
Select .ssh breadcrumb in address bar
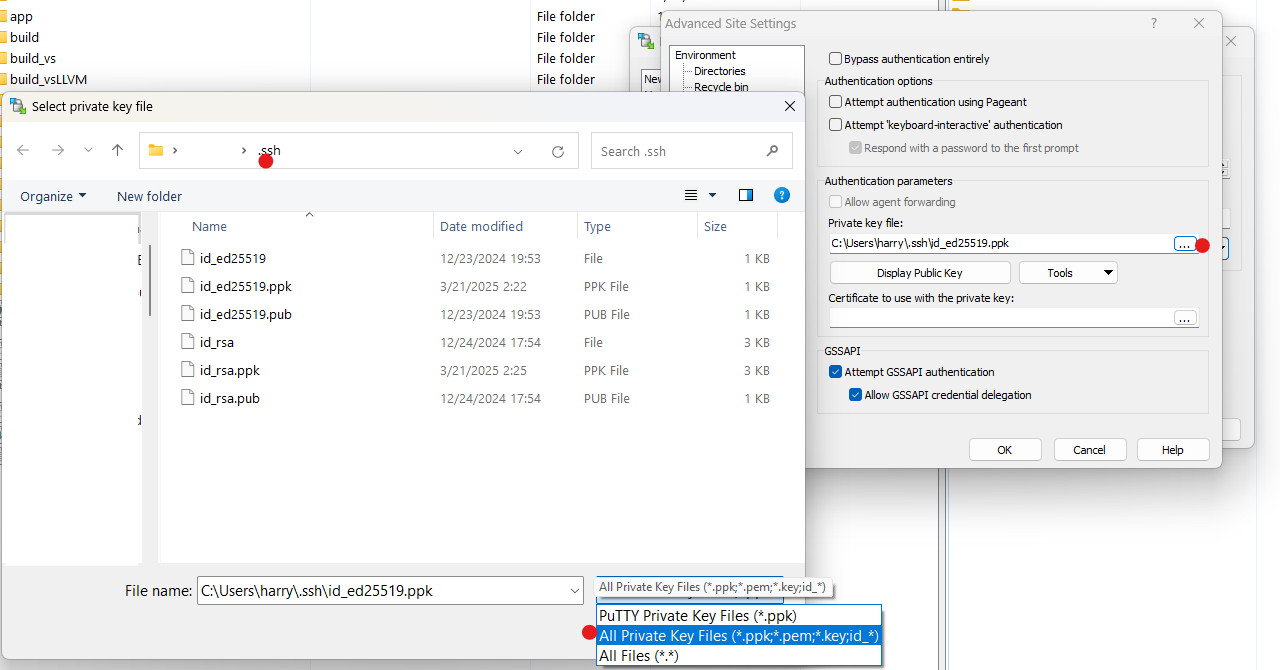tap(269, 151)
